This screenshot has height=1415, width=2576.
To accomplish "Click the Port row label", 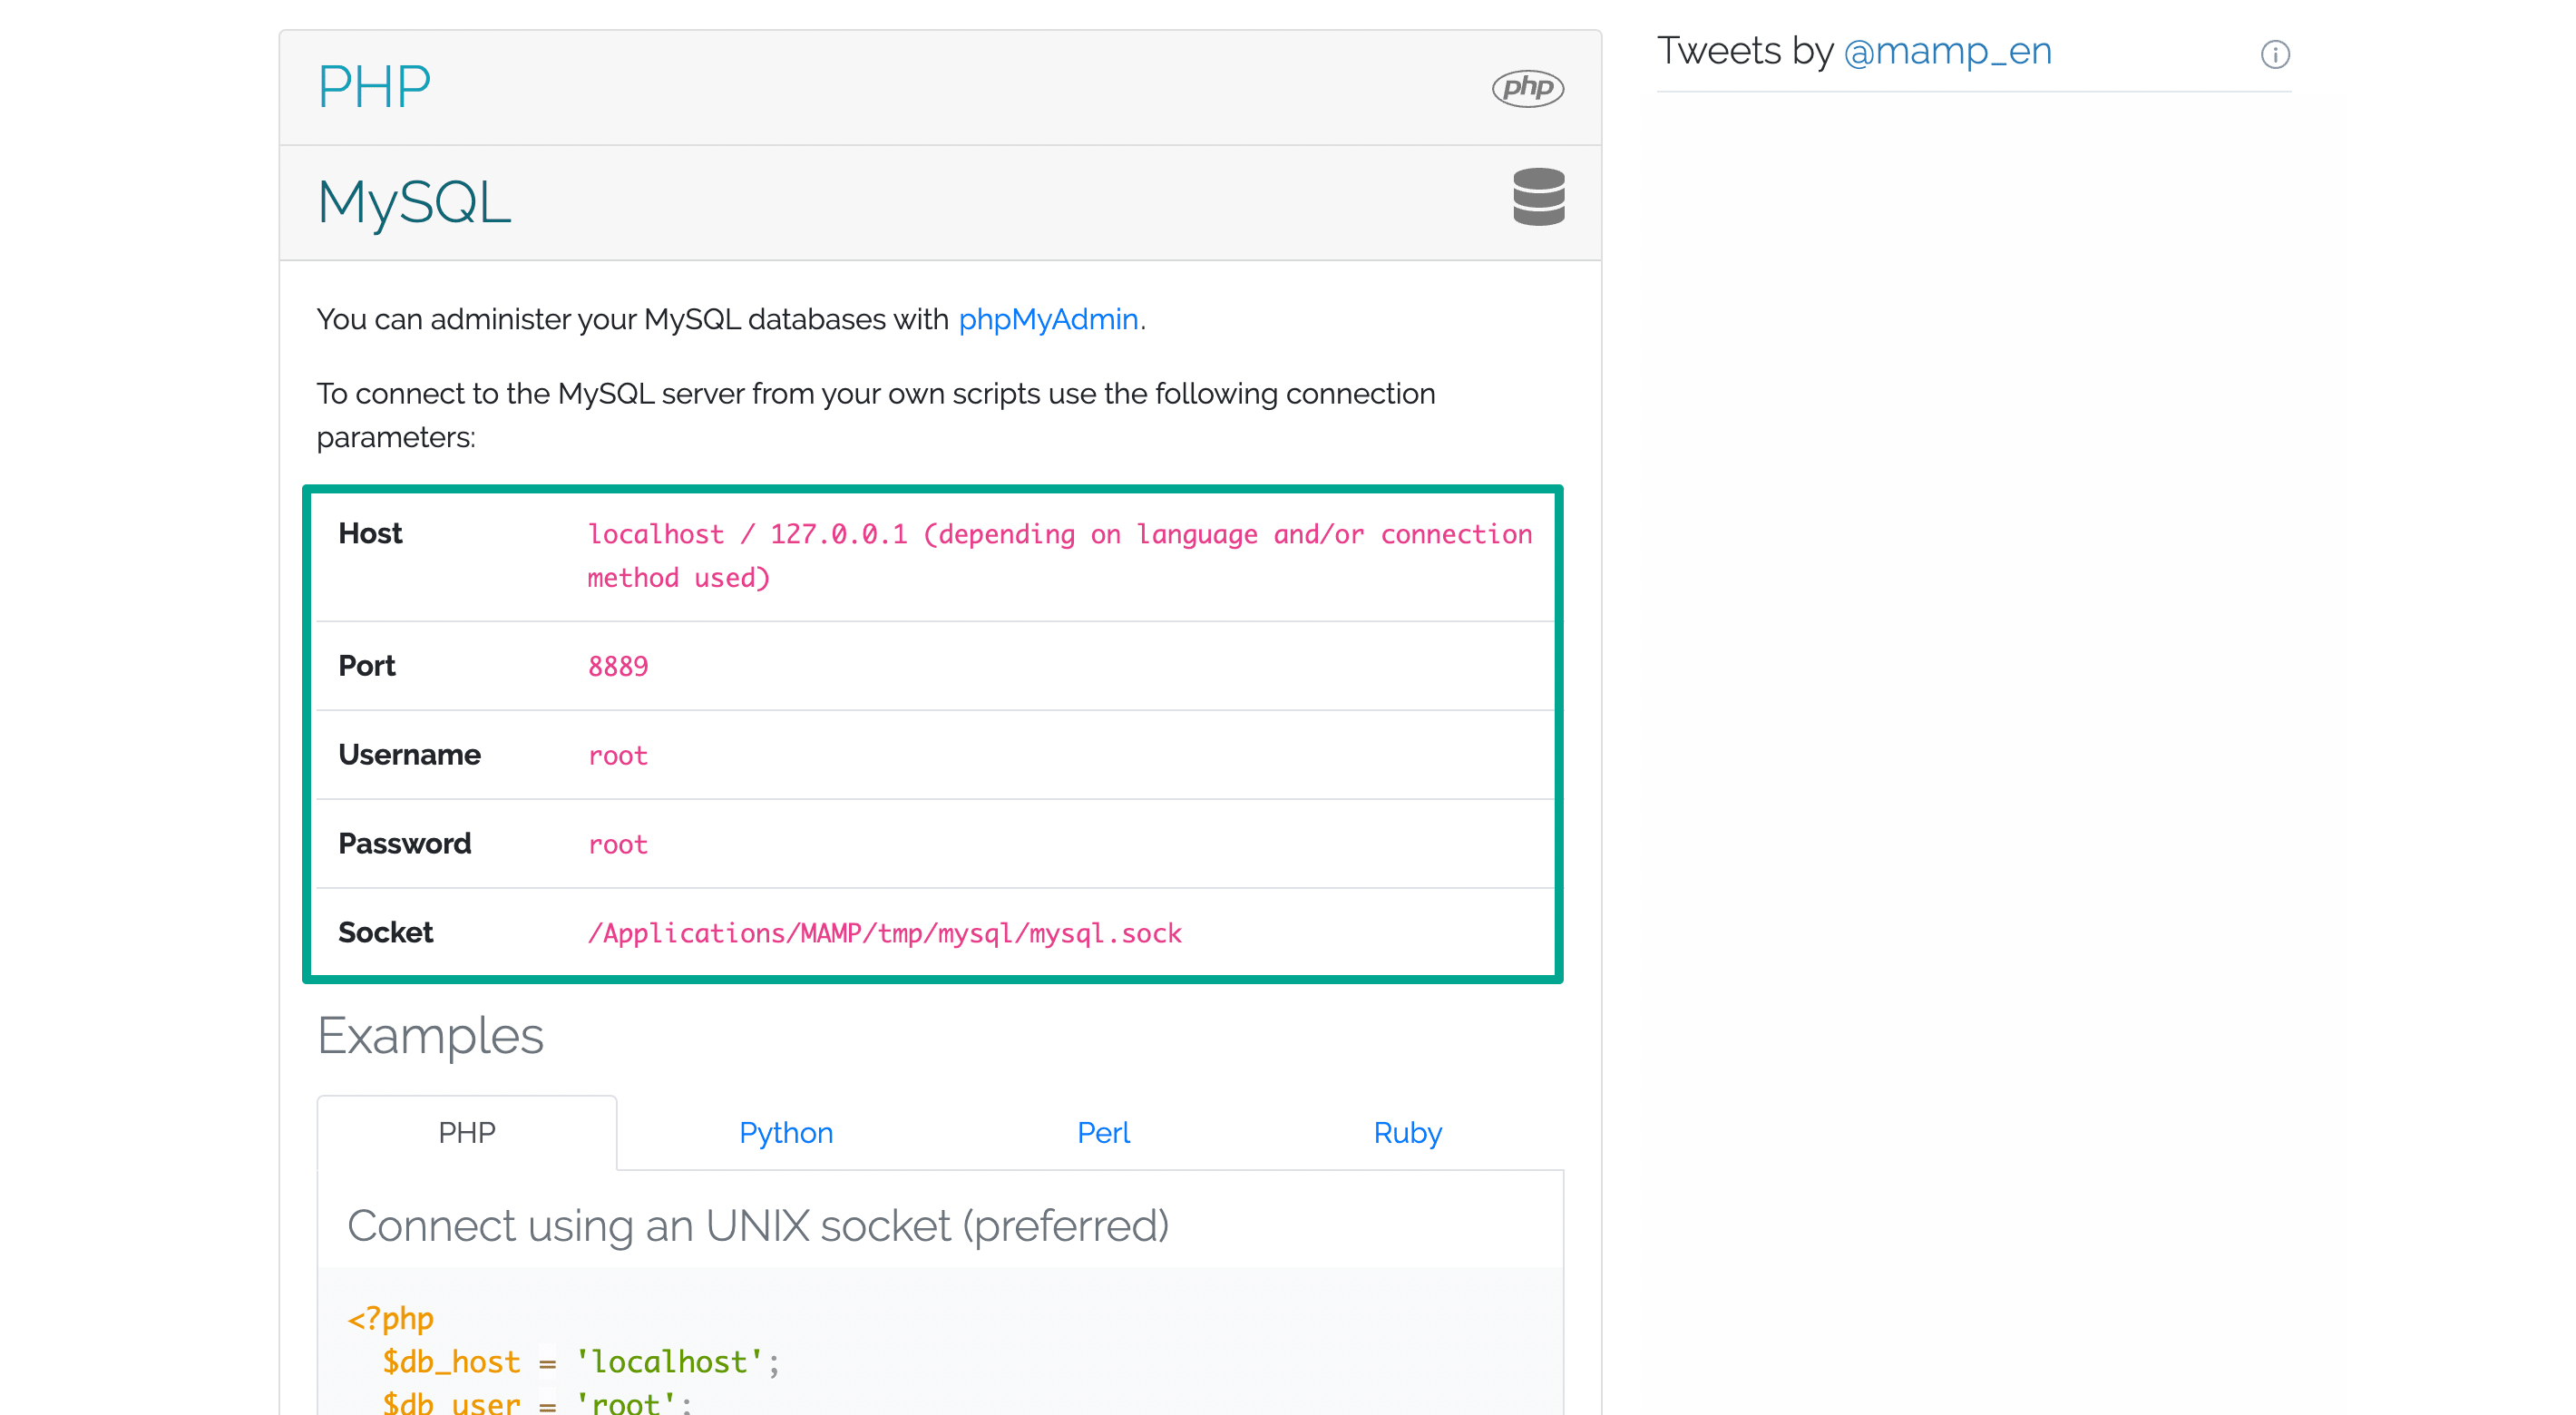I will (367, 666).
